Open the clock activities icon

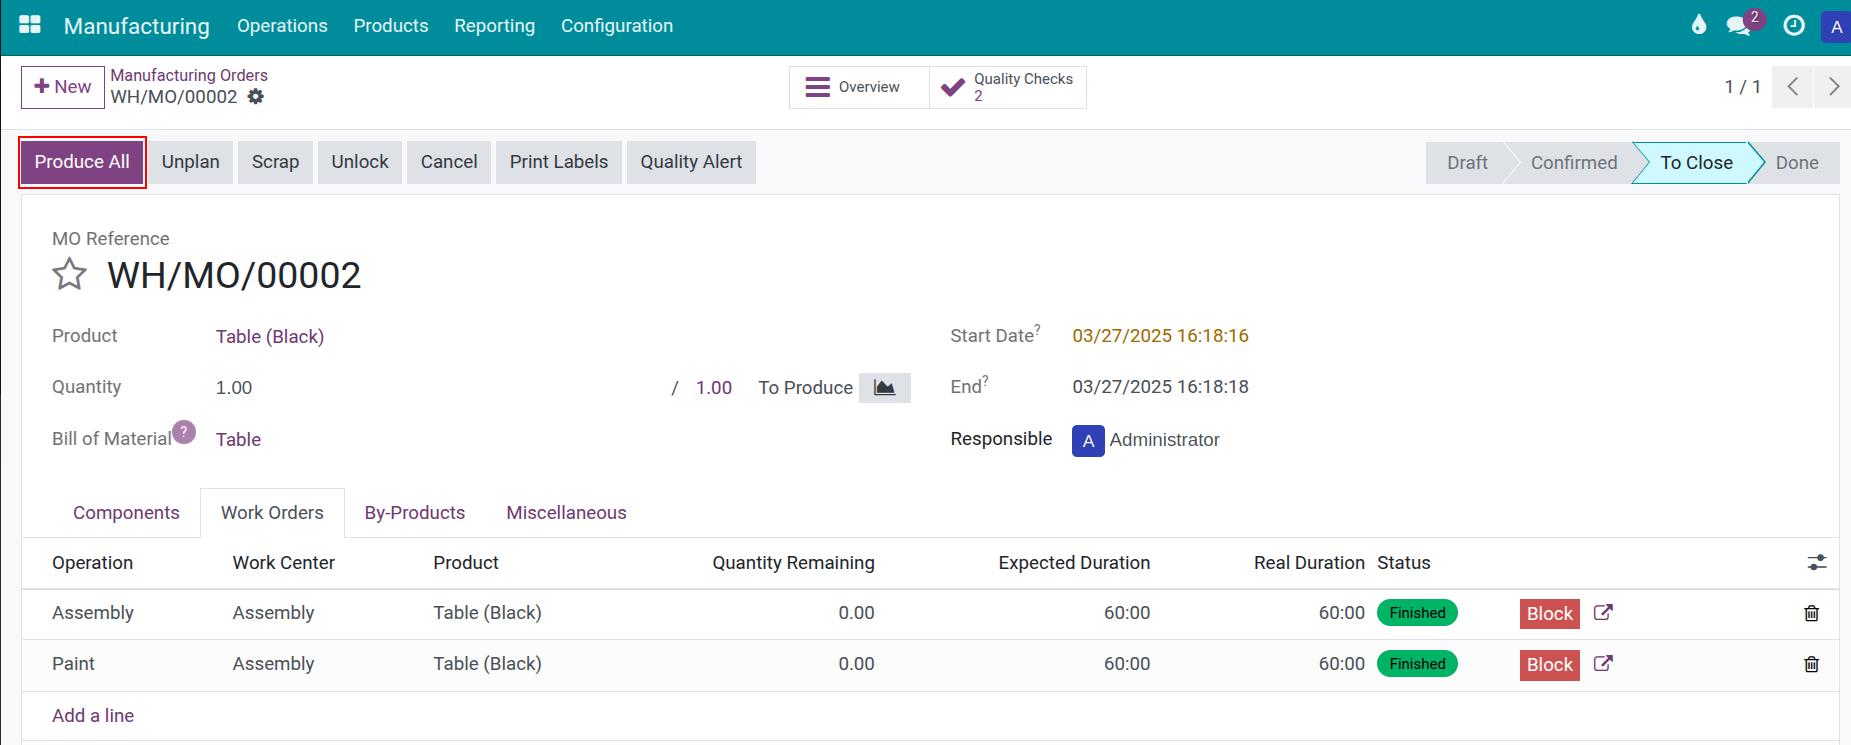point(1794,26)
